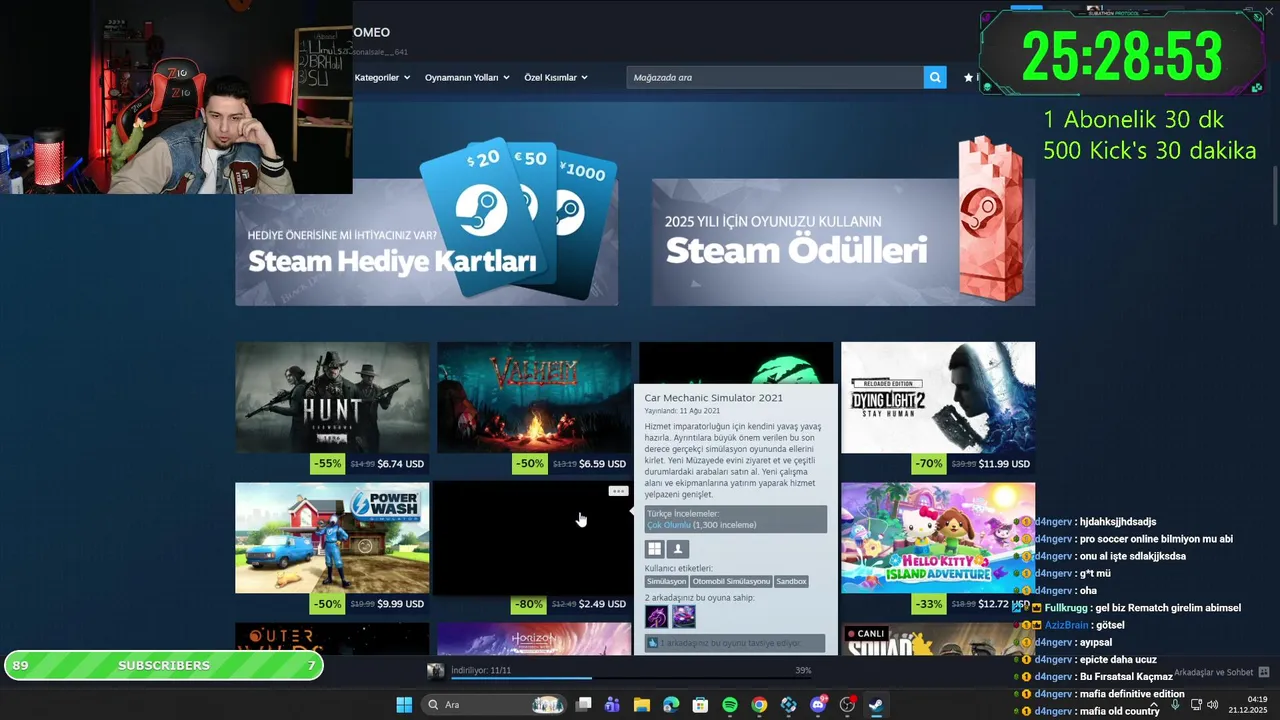Click the thumbs-up friend recommendation icon
The width and height of the screenshot is (1280, 720).
coord(653,643)
